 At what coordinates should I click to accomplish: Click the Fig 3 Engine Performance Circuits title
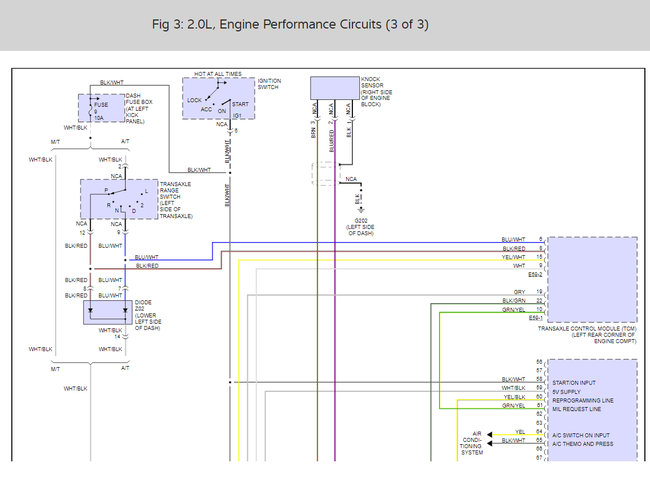[290, 24]
